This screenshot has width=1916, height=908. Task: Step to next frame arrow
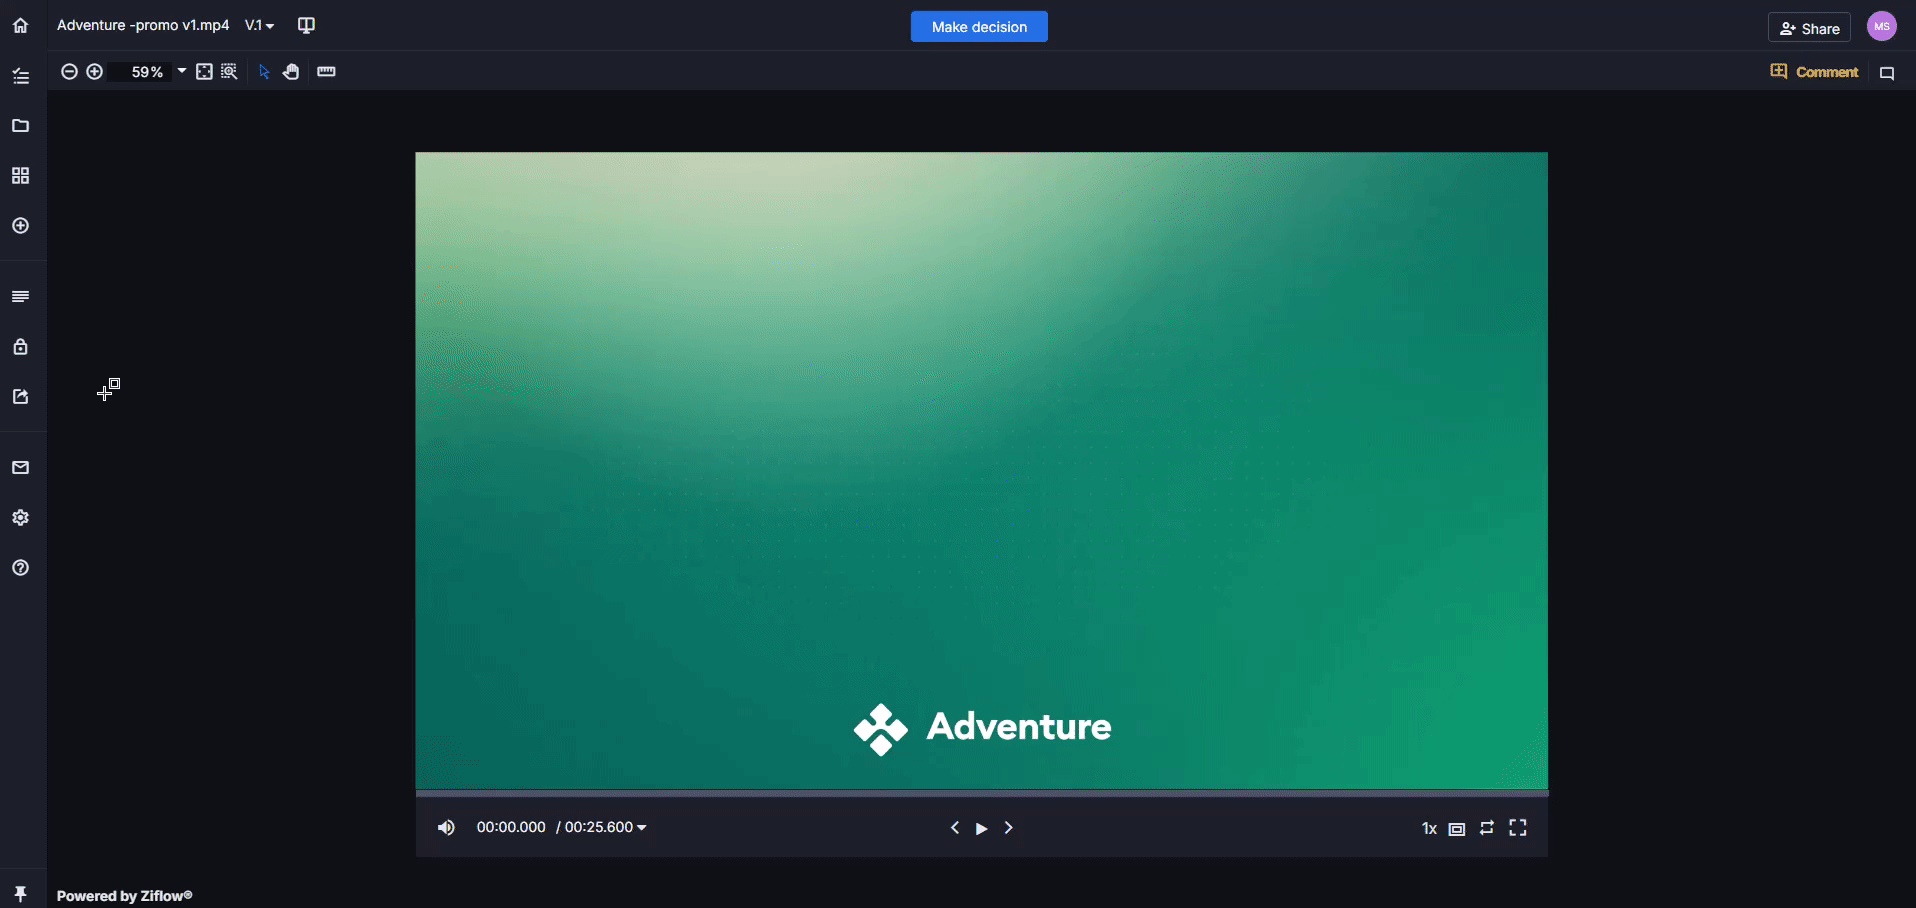pyautogui.click(x=1009, y=828)
